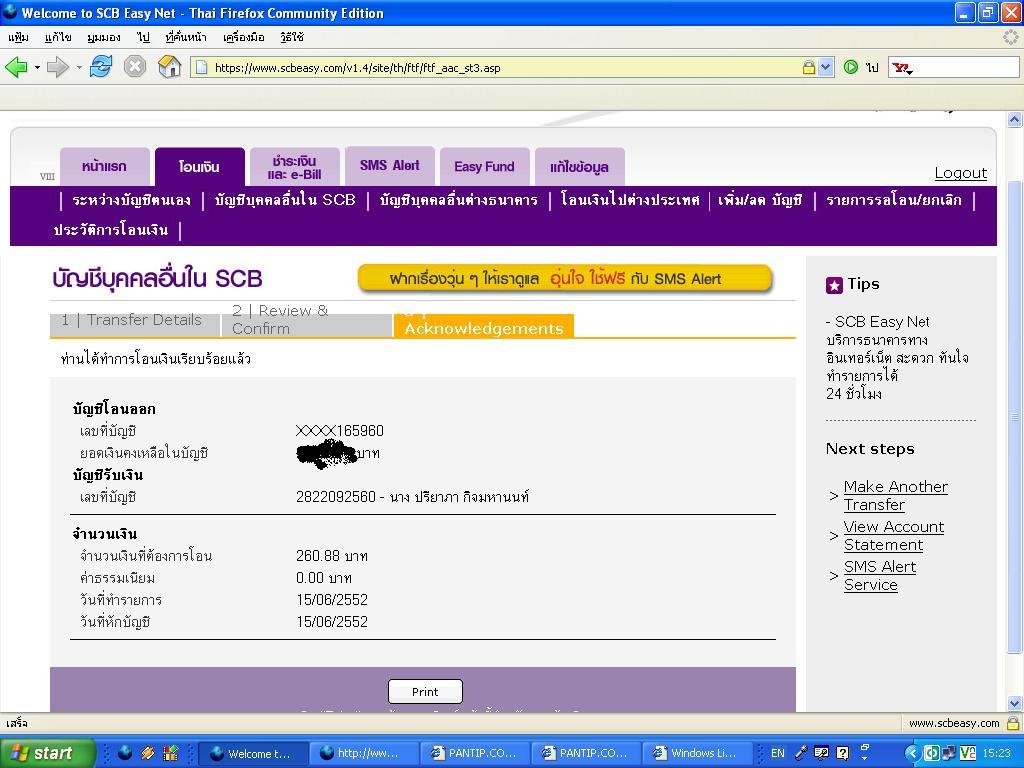Open the วิธีใช้ help menu

pyautogui.click(x=292, y=37)
